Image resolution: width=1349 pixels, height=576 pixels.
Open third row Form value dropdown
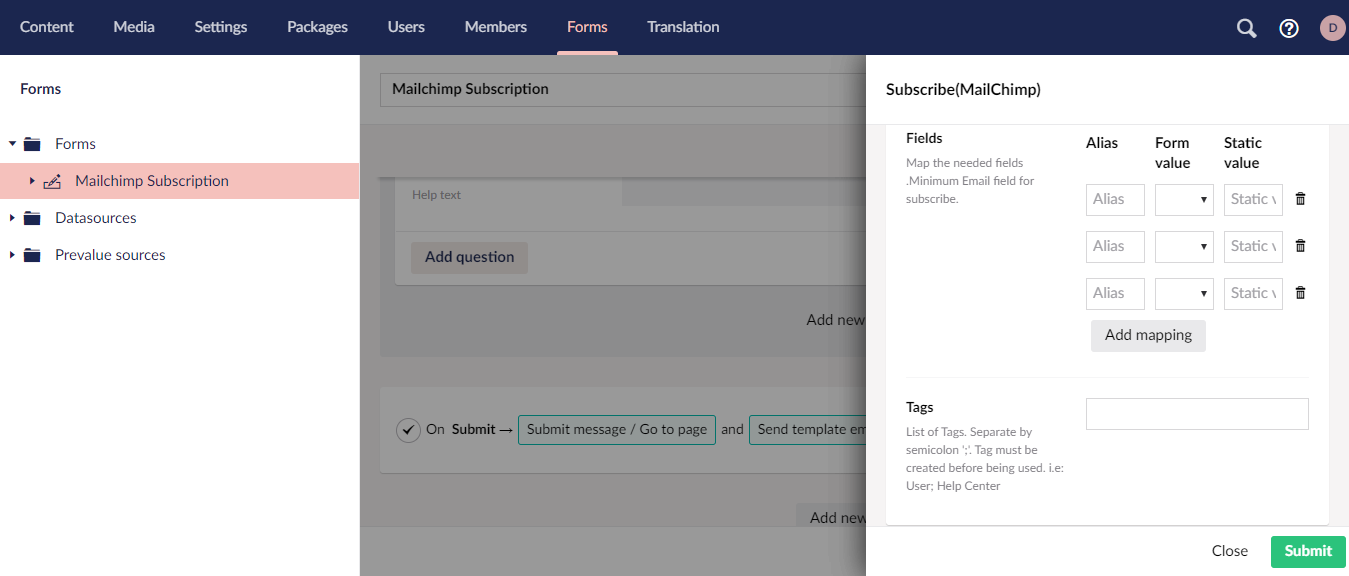click(x=1184, y=293)
